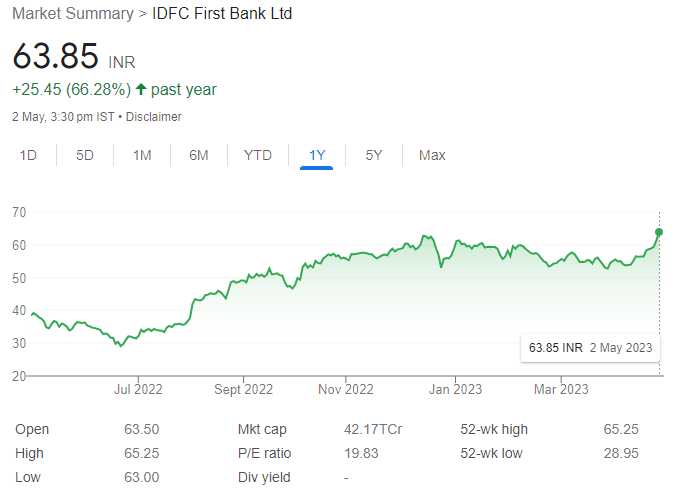Screen dimensions: 682x499
Task: Click the green endpoint marker on chart
Action: point(659,232)
